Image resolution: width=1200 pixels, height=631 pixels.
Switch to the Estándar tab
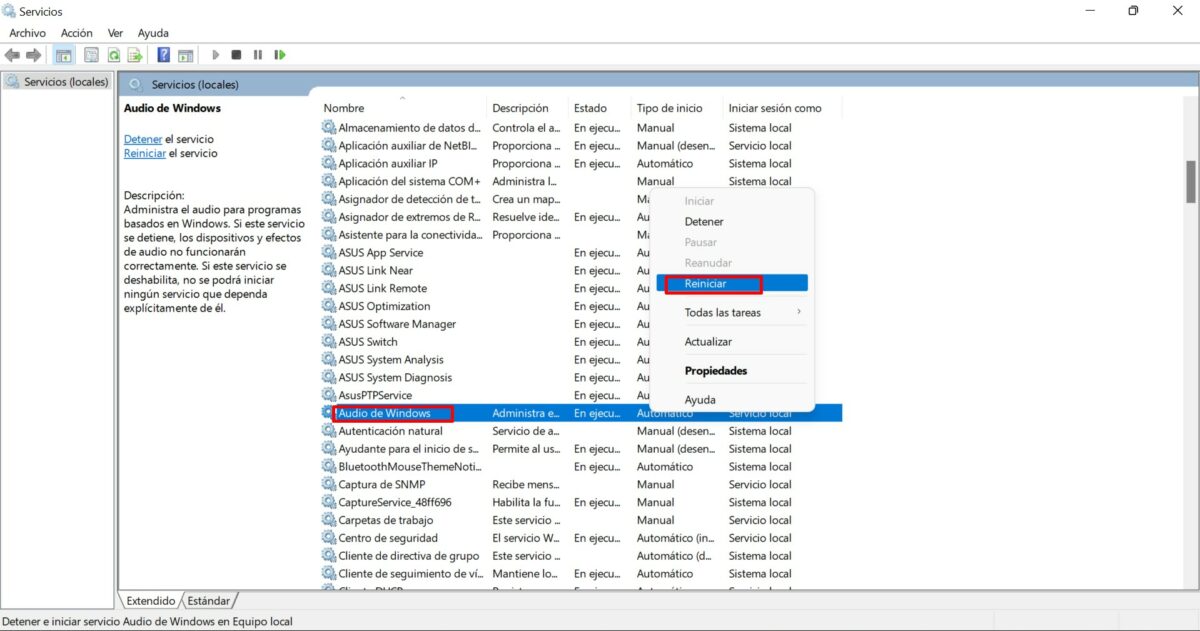208,601
